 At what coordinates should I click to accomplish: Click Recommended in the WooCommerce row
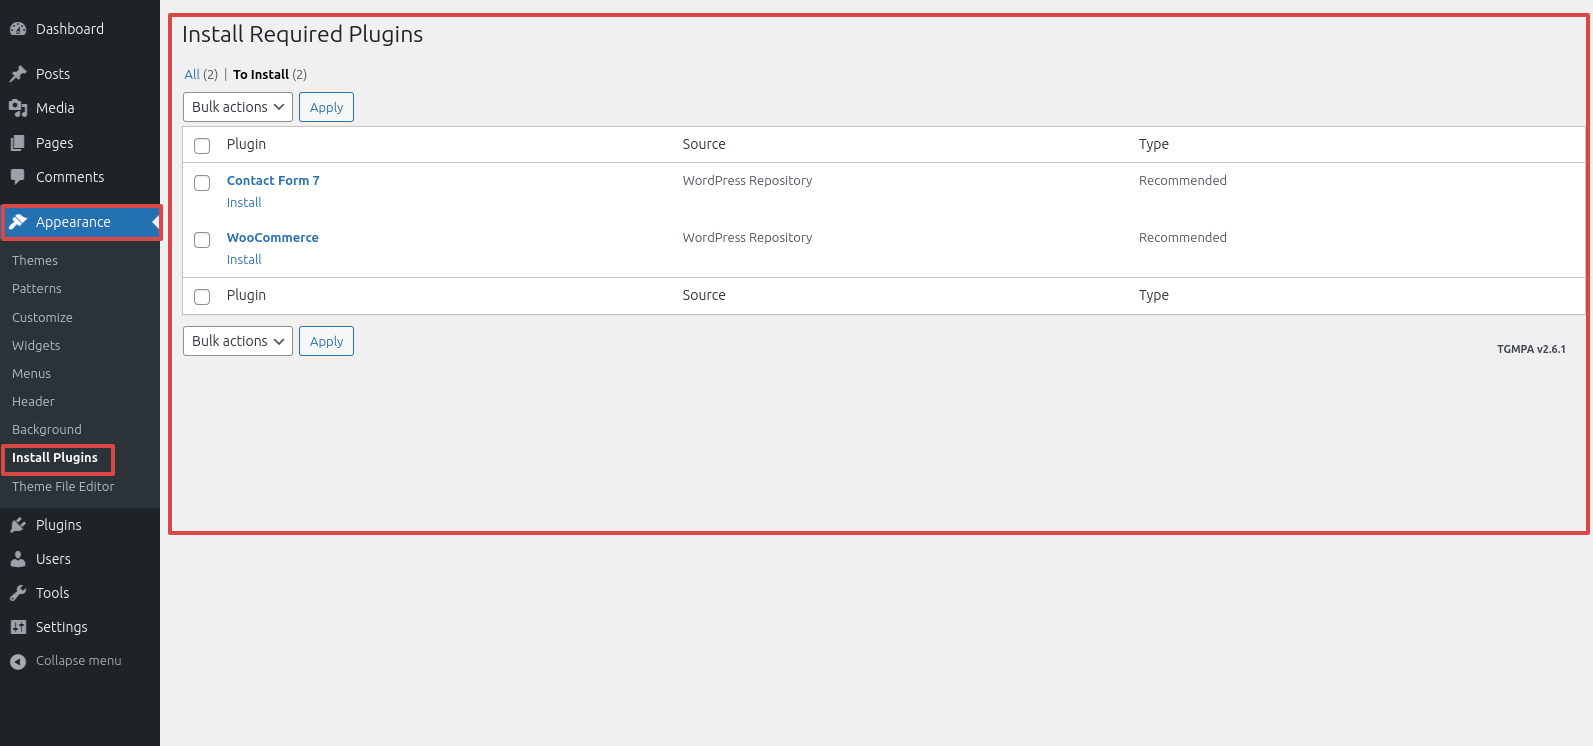coord(1183,238)
